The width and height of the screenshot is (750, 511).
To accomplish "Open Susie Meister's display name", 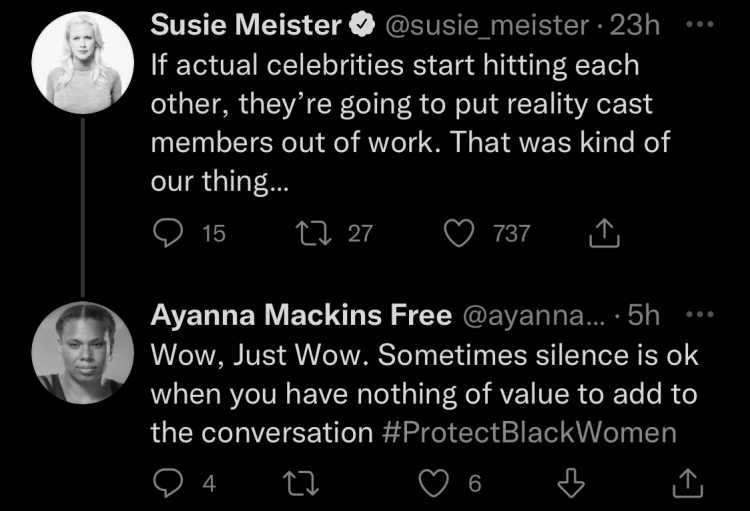I will pyautogui.click(x=246, y=25).
